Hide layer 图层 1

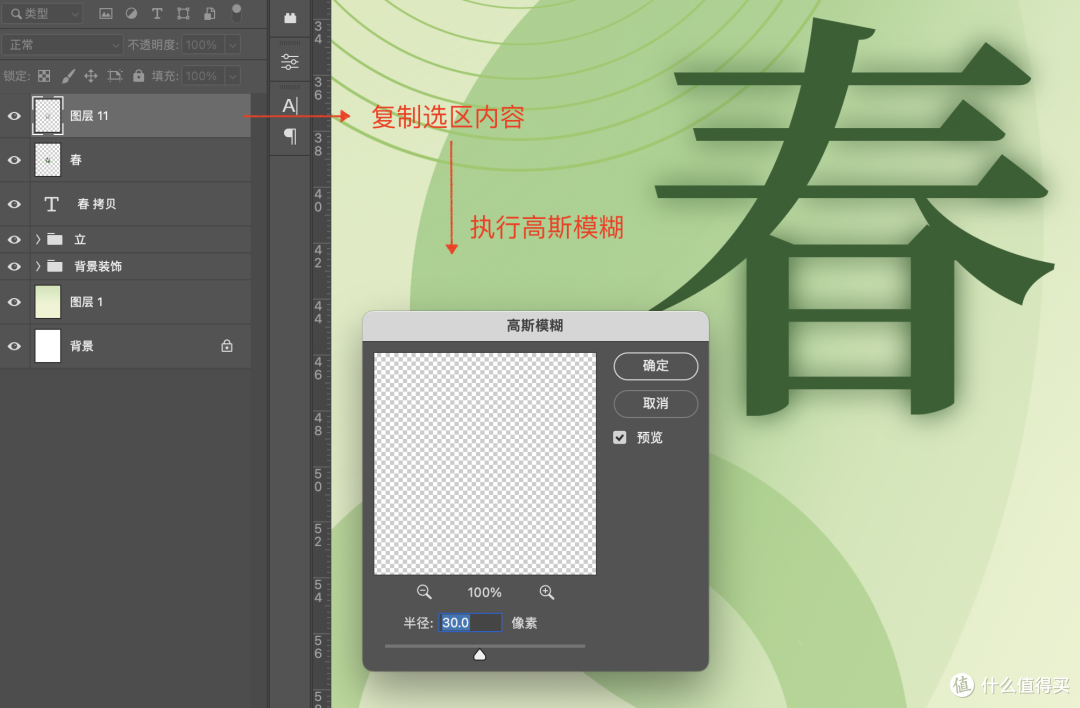click(x=14, y=302)
